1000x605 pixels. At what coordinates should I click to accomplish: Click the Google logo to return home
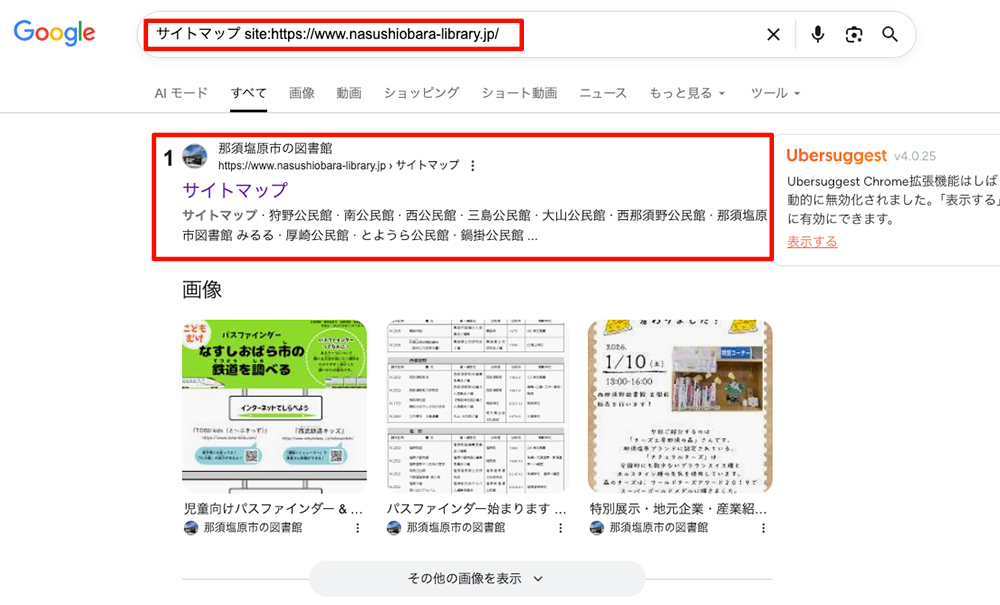(53, 33)
